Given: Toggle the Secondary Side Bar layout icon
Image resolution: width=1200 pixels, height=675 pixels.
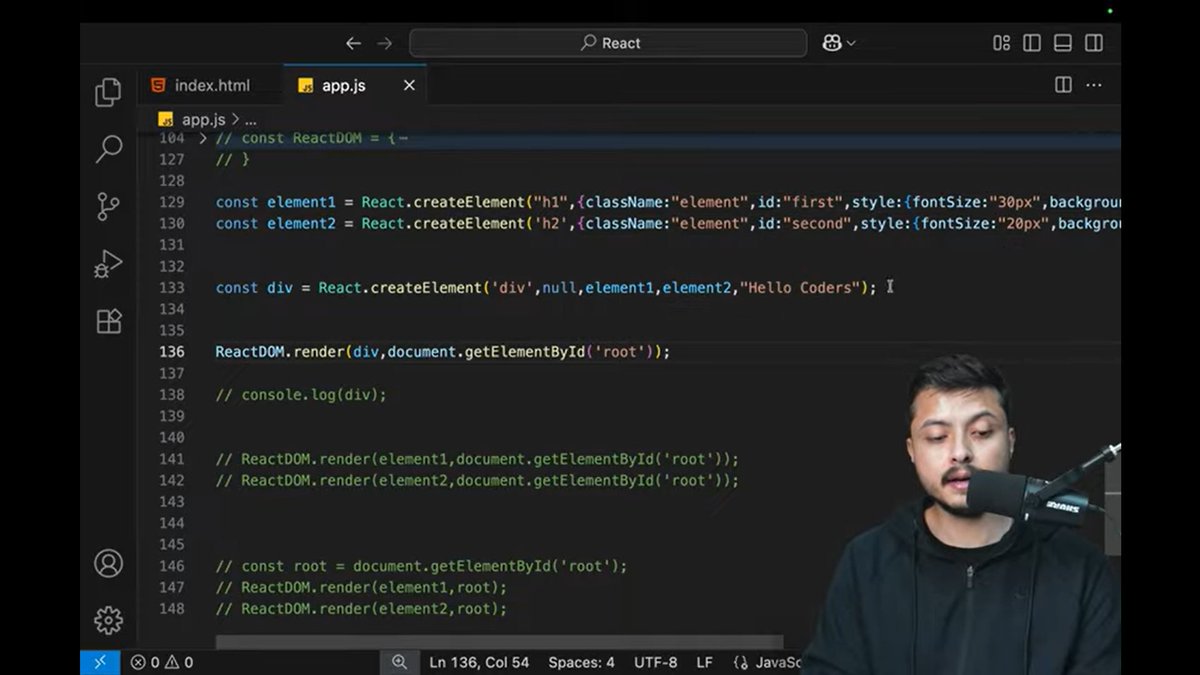Looking at the screenshot, I should [x=1092, y=43].
